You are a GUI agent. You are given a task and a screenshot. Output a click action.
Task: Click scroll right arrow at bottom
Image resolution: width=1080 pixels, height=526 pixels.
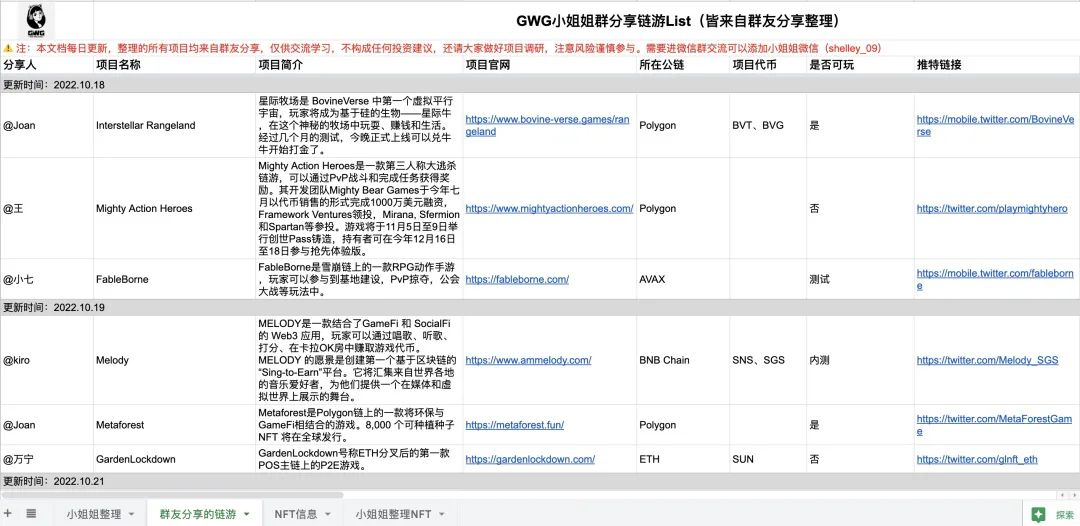1073,495
